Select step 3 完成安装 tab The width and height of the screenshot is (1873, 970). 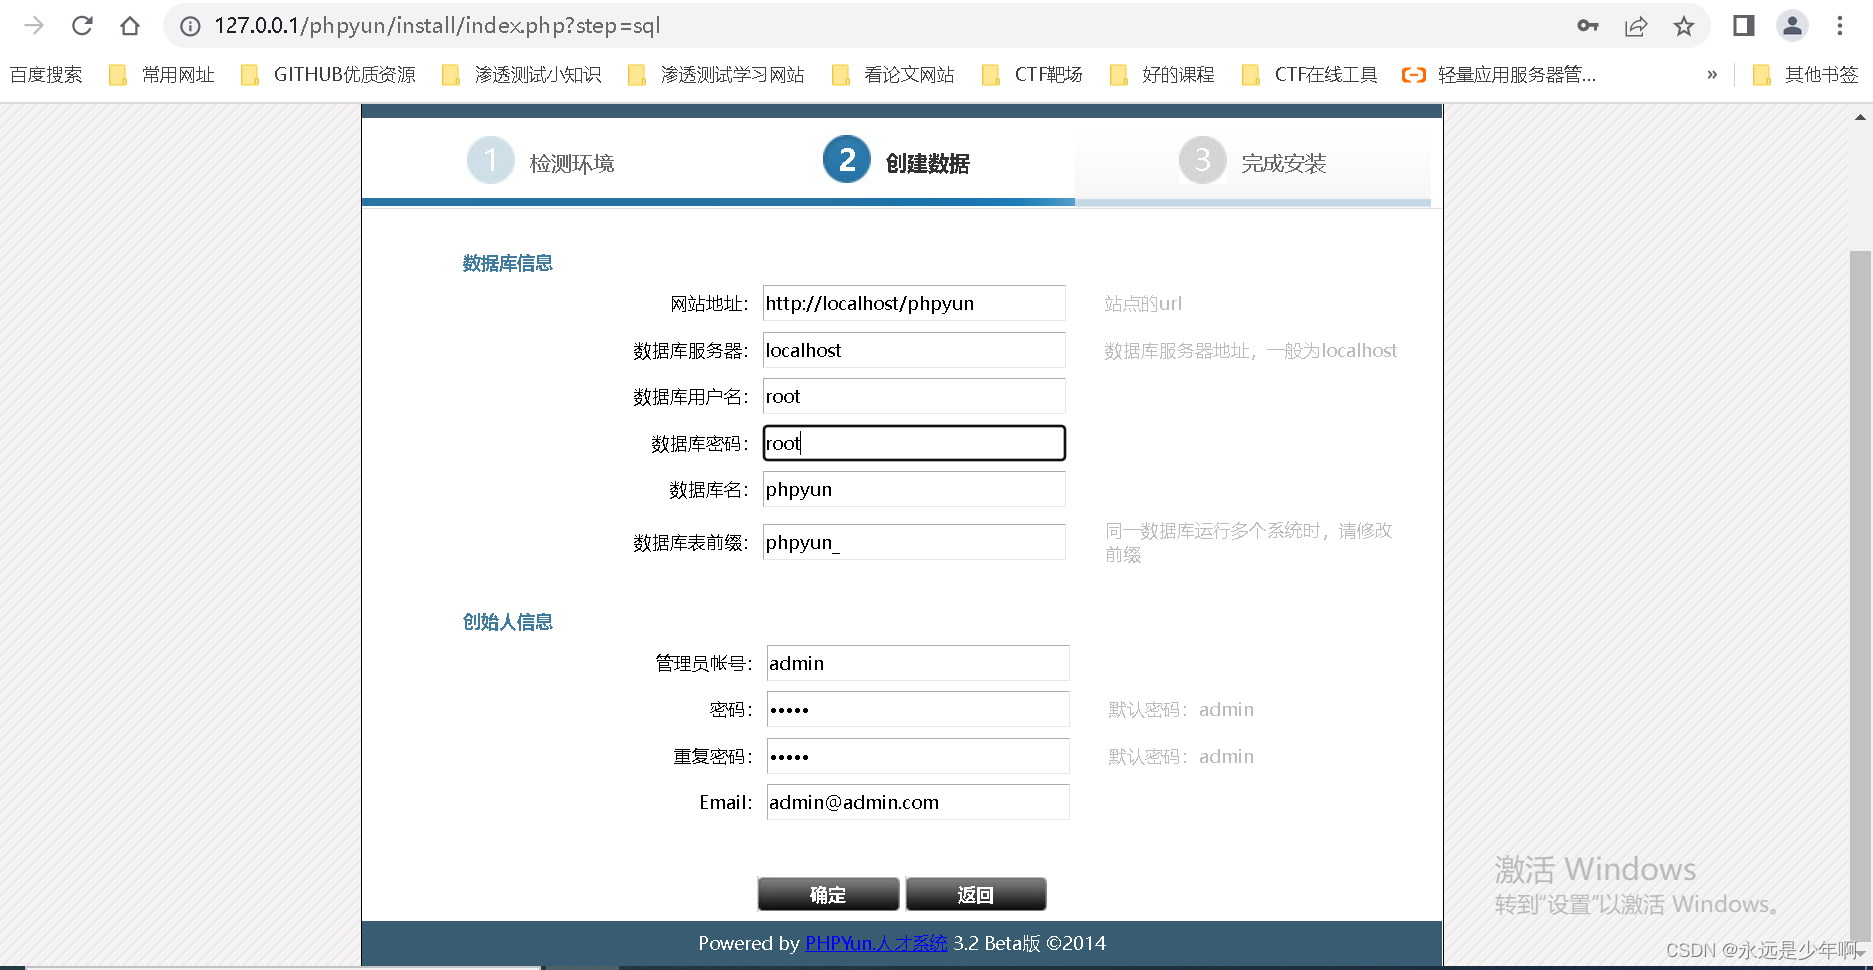click(x=1253, y=161)
